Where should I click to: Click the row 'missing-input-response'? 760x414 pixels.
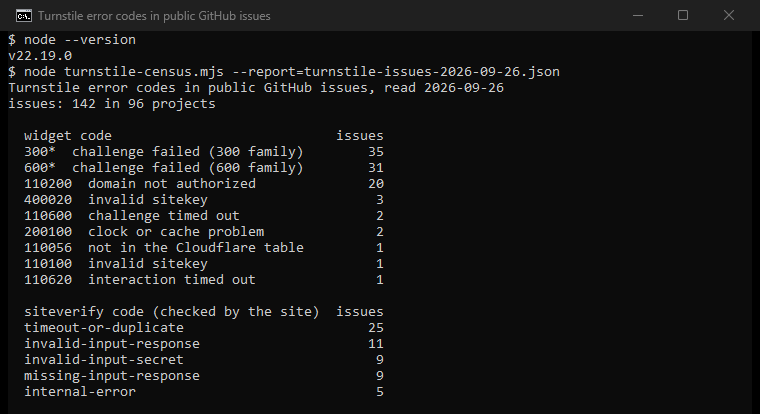click(x=204, y=376)
